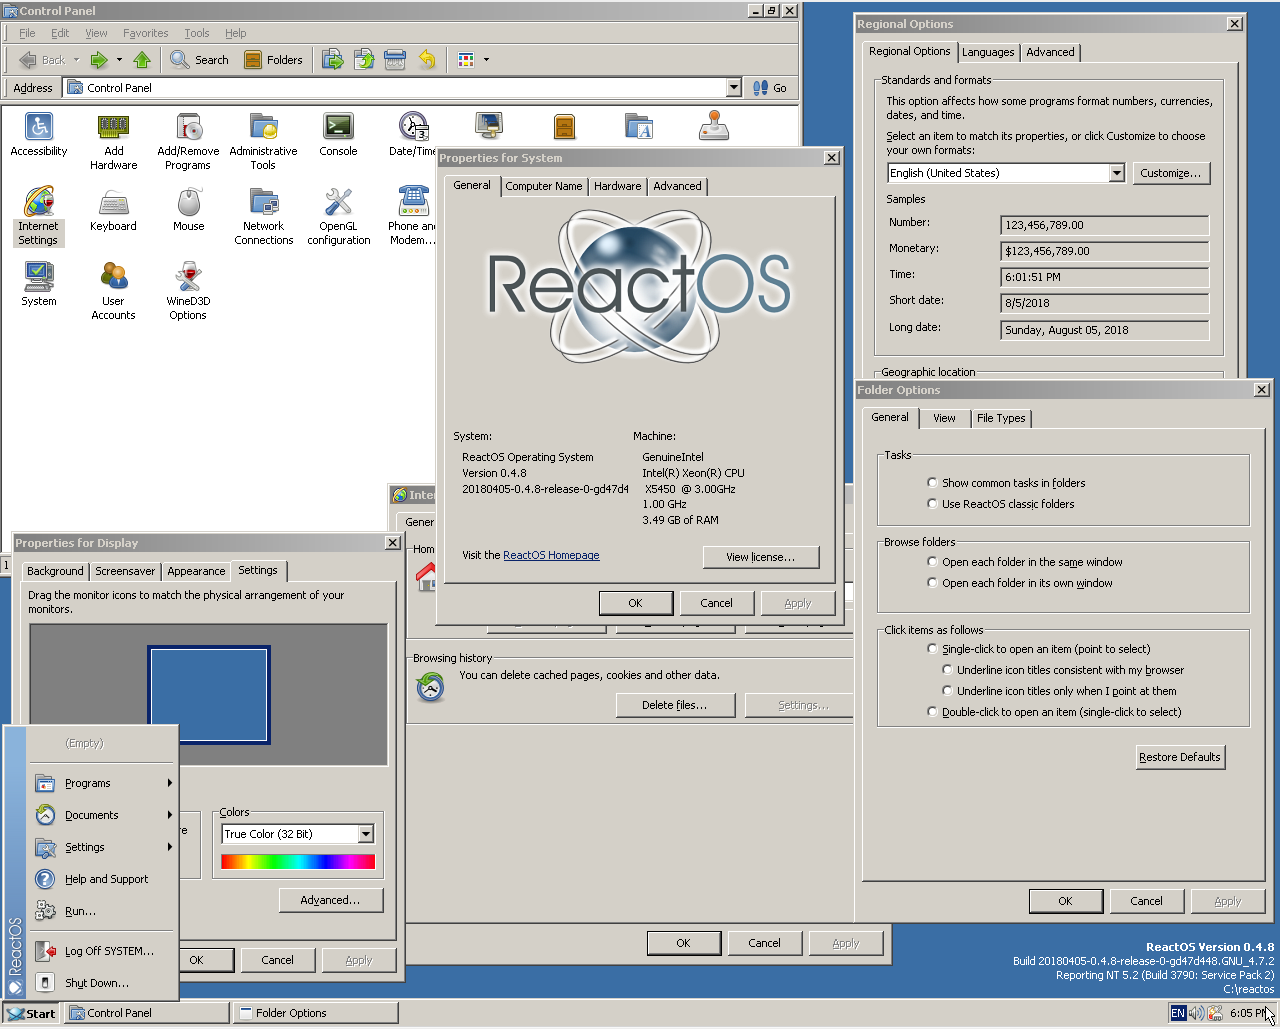Click the Start button
The height and width of the screenshot is (1029, 1280).
(x=30, y=1013)
